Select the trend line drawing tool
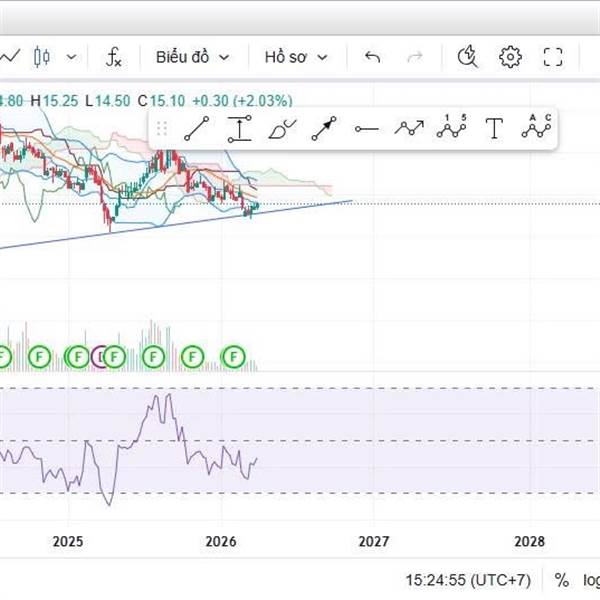The height and width of the screenshot is (600, 600). point(197,129)
